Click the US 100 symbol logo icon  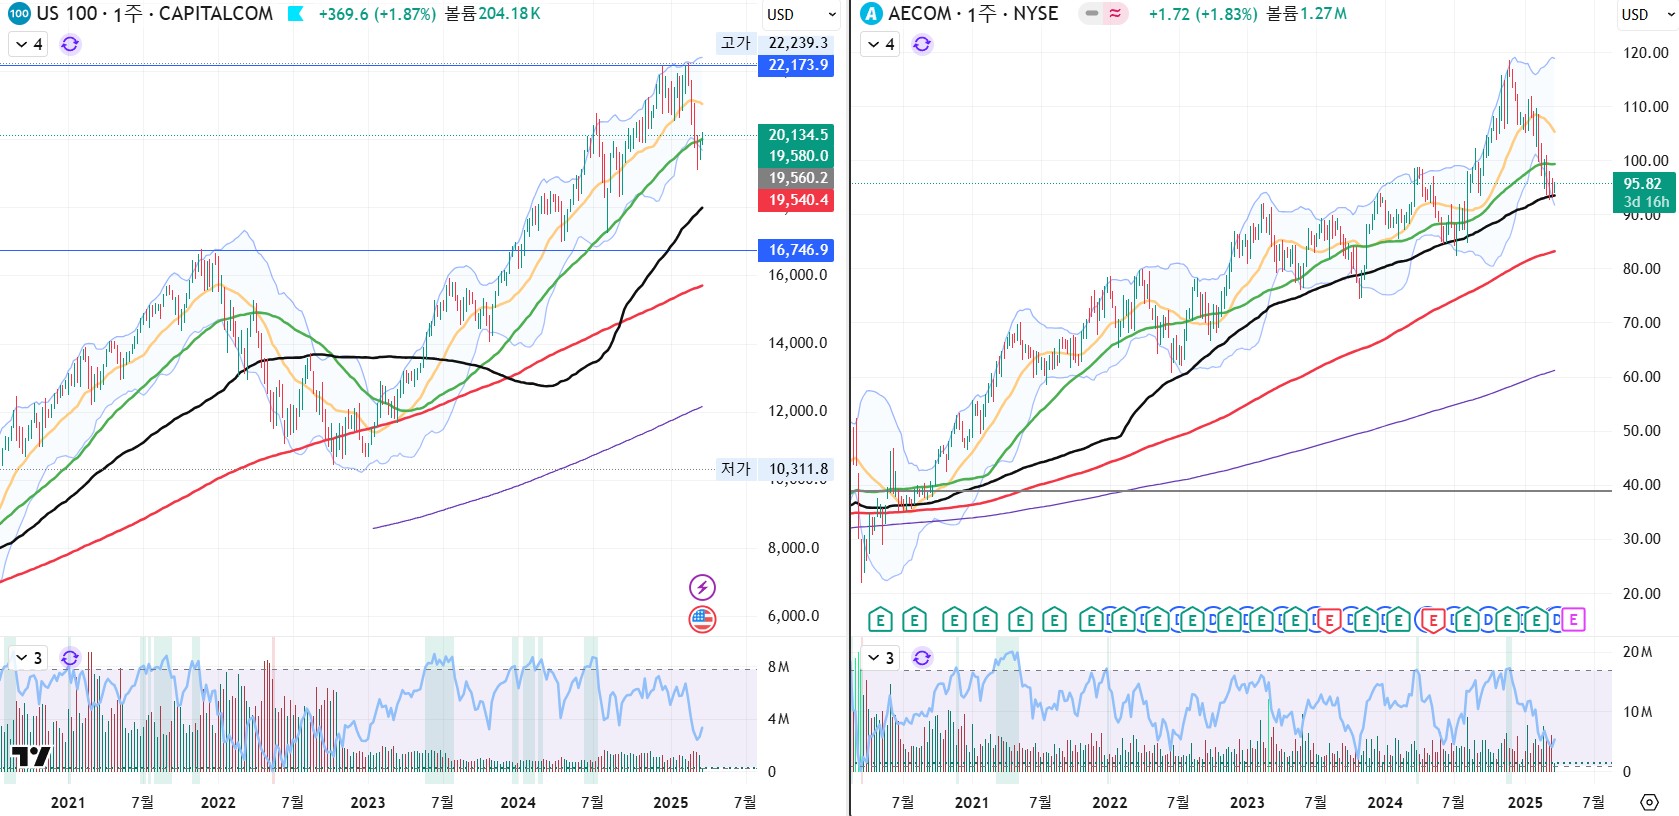click(19, 14)
